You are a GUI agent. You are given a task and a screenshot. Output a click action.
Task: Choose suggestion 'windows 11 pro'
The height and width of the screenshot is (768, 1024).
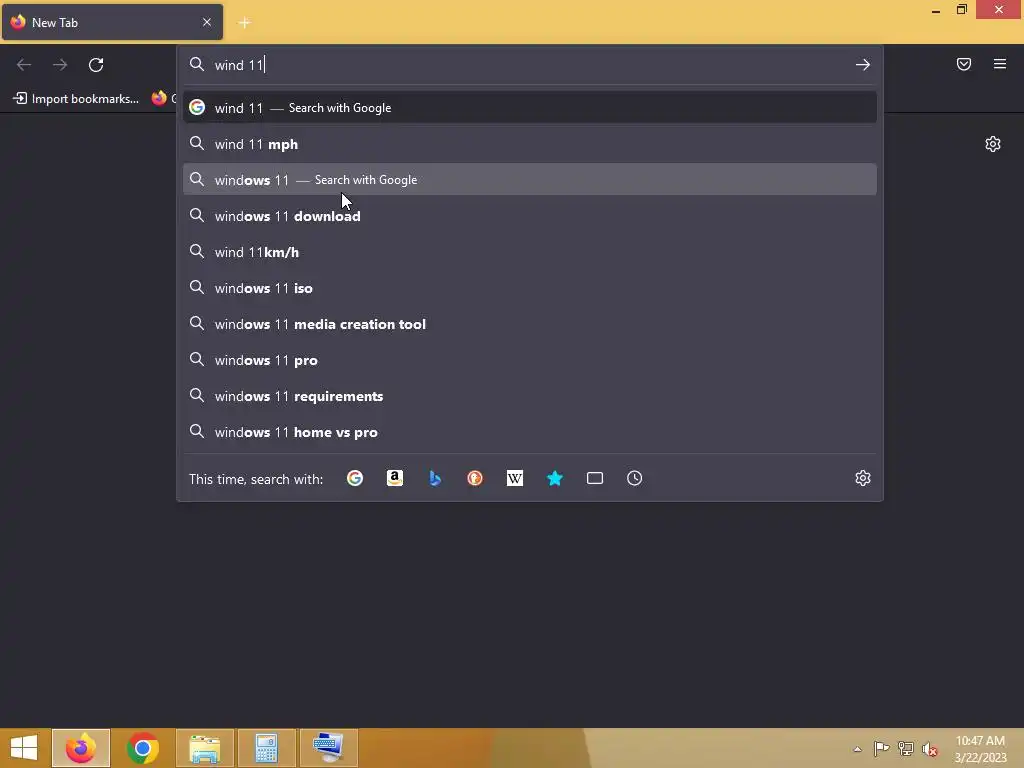530,360
